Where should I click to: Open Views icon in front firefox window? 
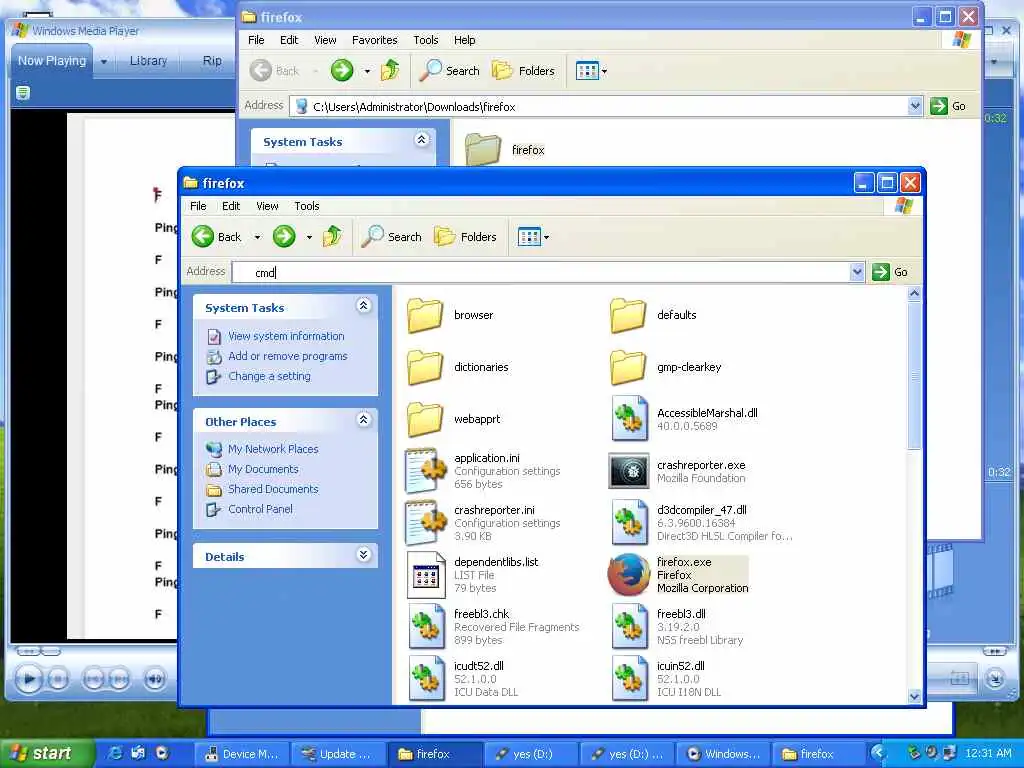click(530, 236)
